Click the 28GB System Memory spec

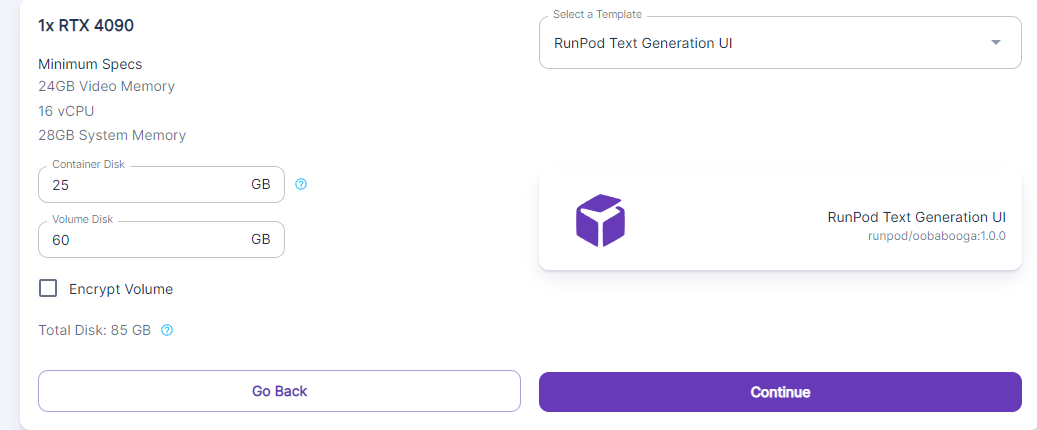(x=112, y=135)
